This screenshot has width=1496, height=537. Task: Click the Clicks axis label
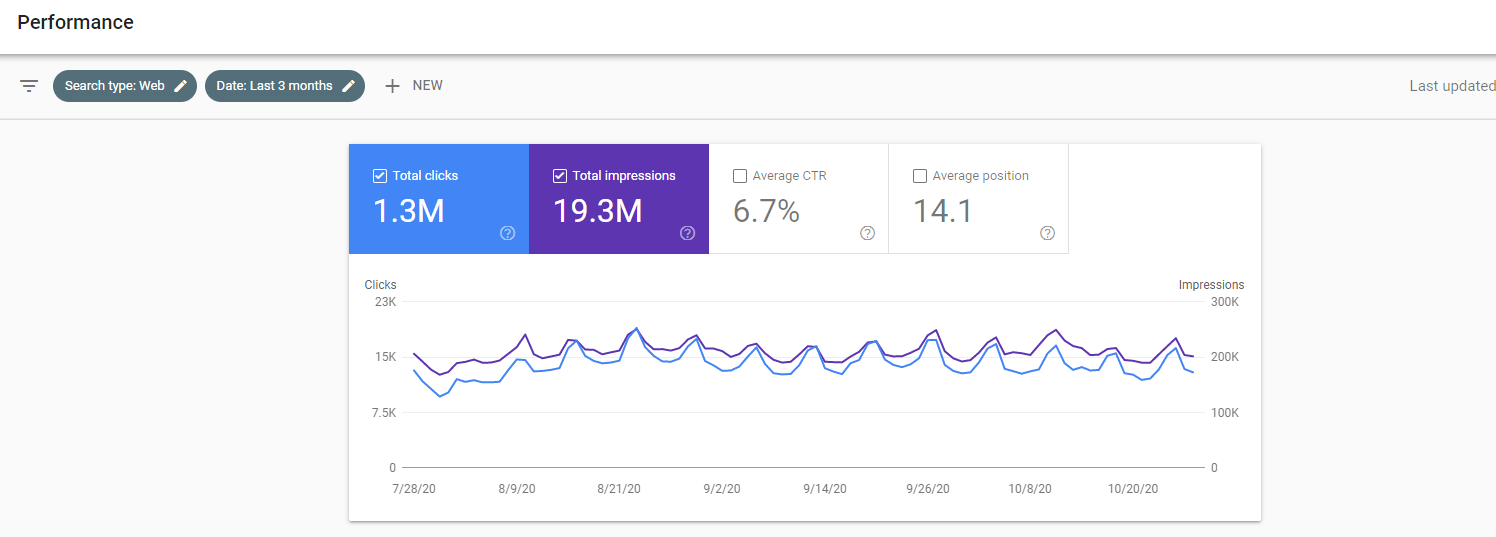coord(380,285)
